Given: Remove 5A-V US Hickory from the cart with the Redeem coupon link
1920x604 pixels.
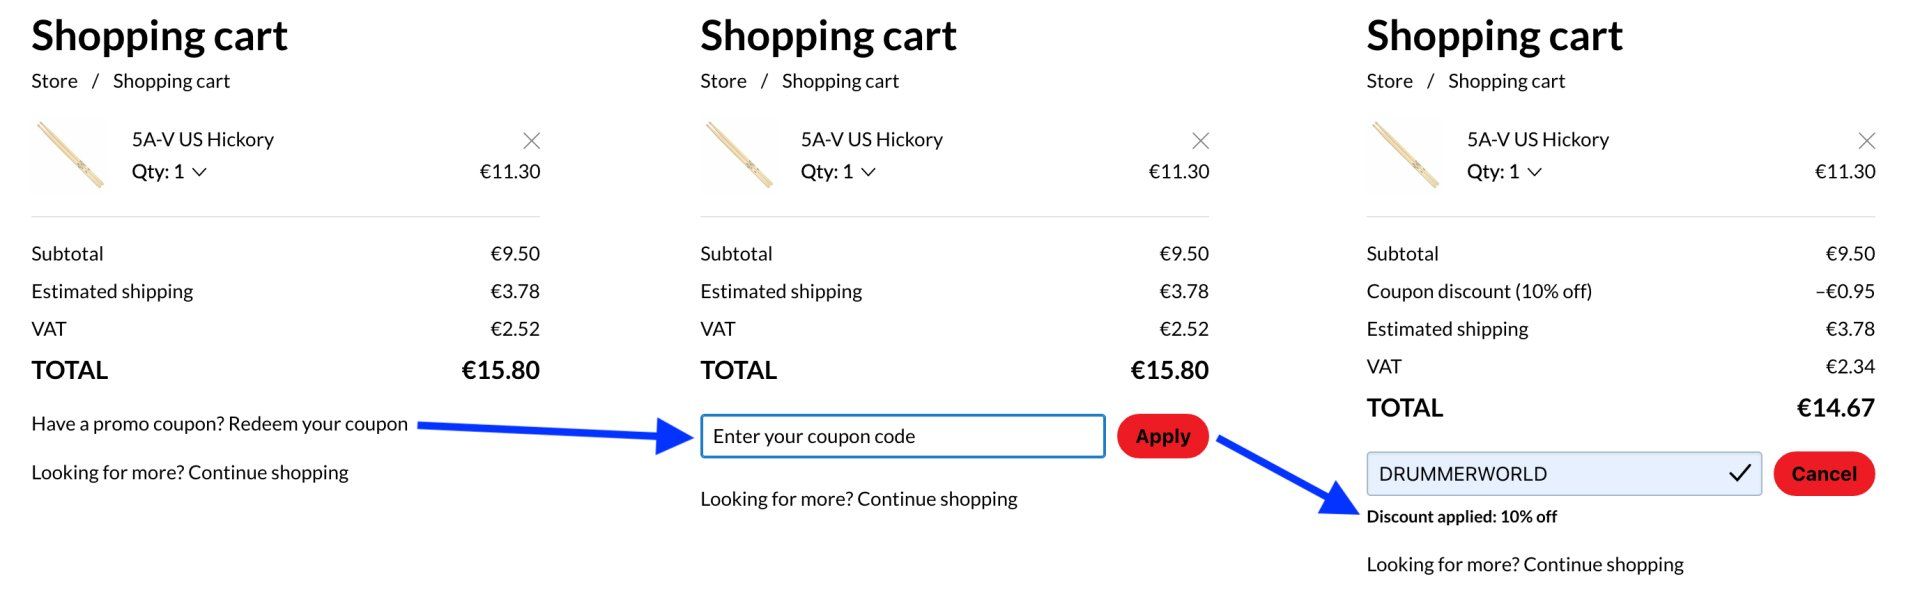Looking at the screenshot, I should click(x=532, y=140).
